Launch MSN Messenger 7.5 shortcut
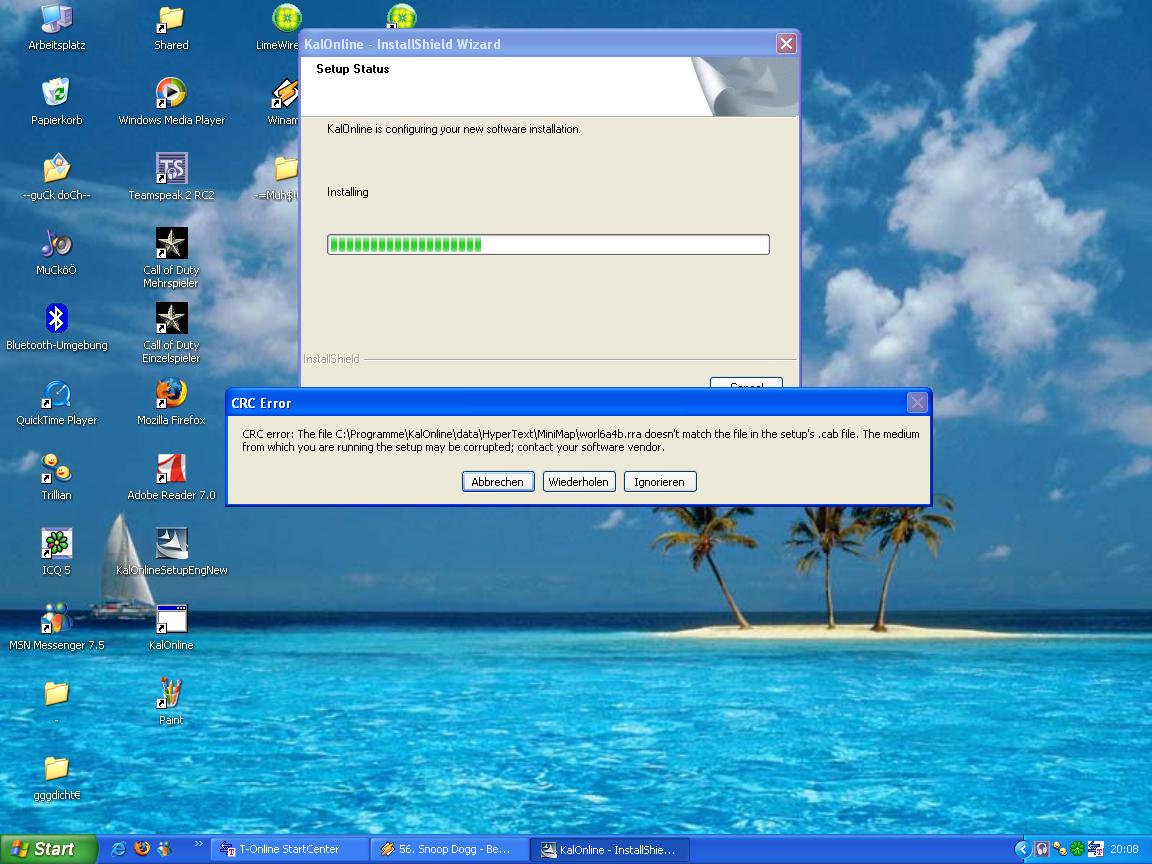 click(x=57, y=627)
